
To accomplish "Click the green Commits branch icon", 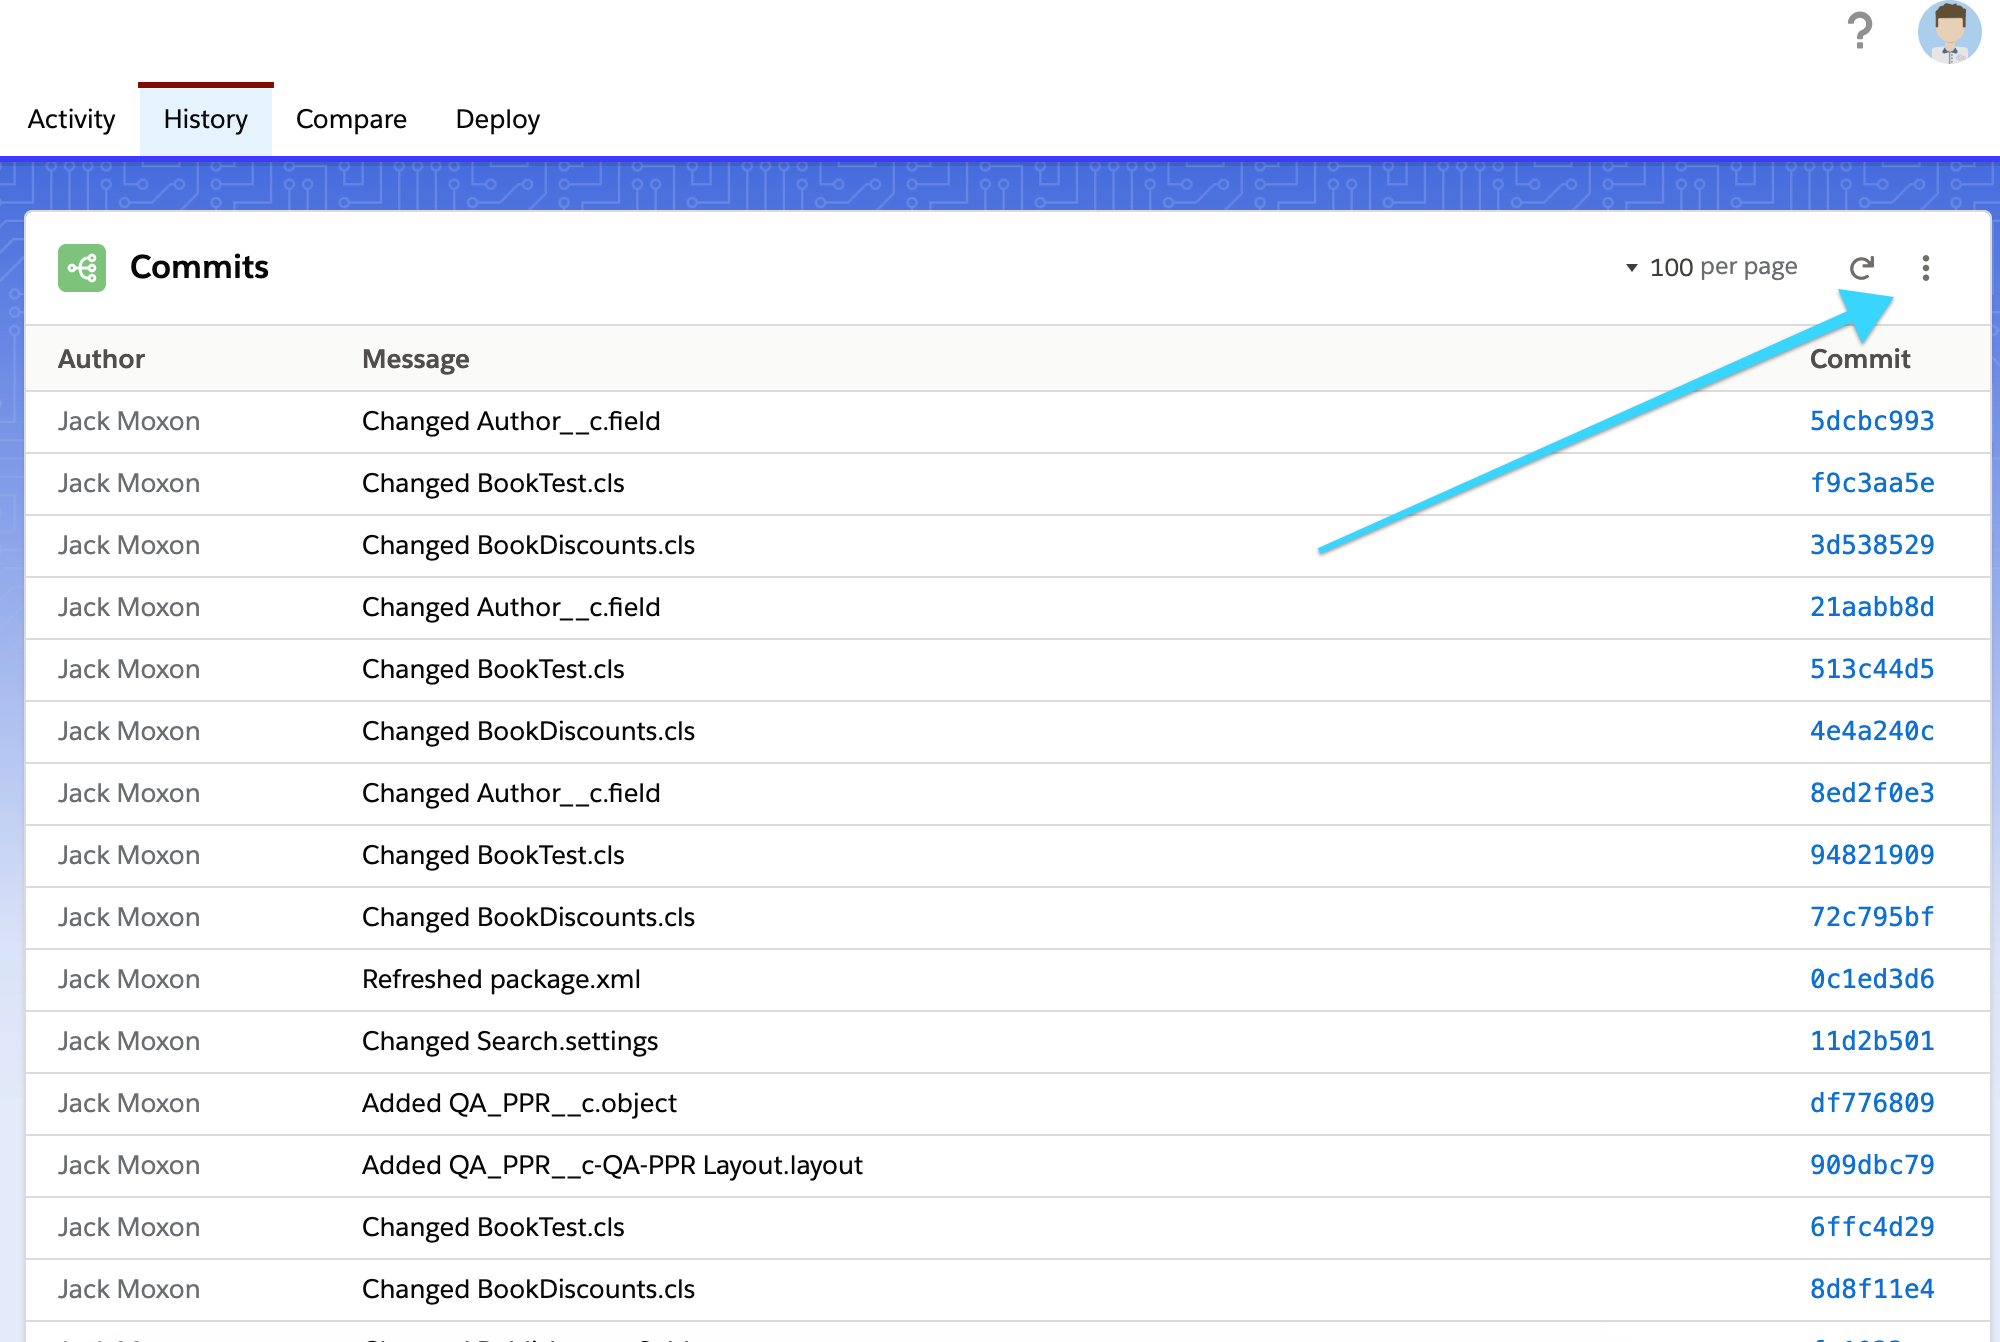I will point(82,268).
